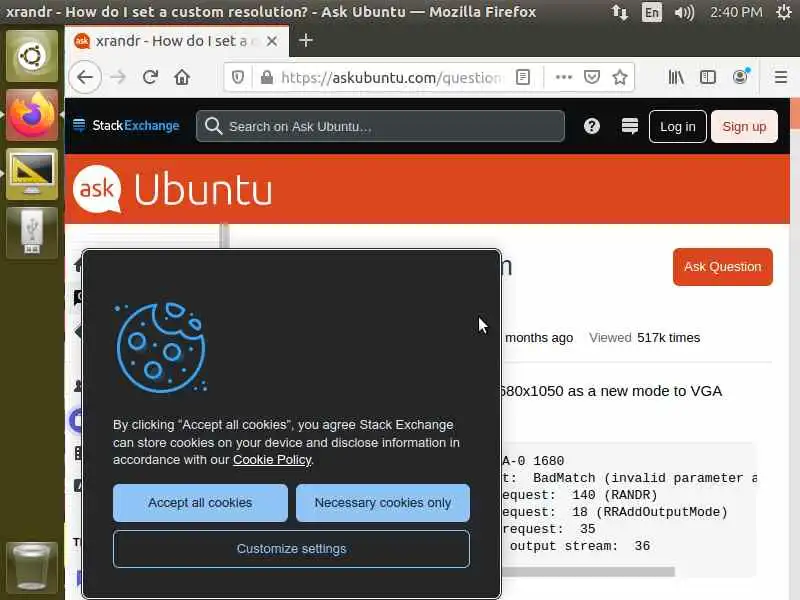This screenshot has width=800, height=600.
Task: Toggle reader view in the address bar
Action: pyautogui.click(x=523, y=77)
